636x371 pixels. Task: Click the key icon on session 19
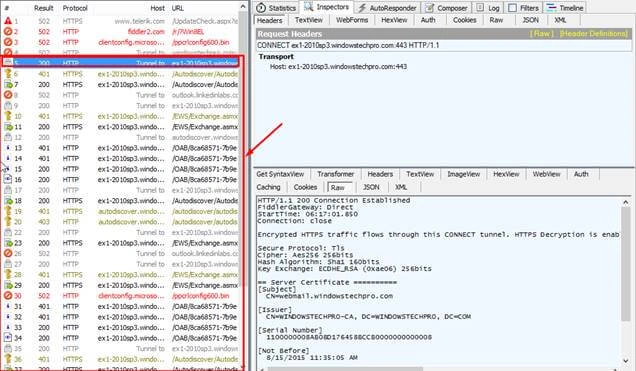tap(8, 211)
